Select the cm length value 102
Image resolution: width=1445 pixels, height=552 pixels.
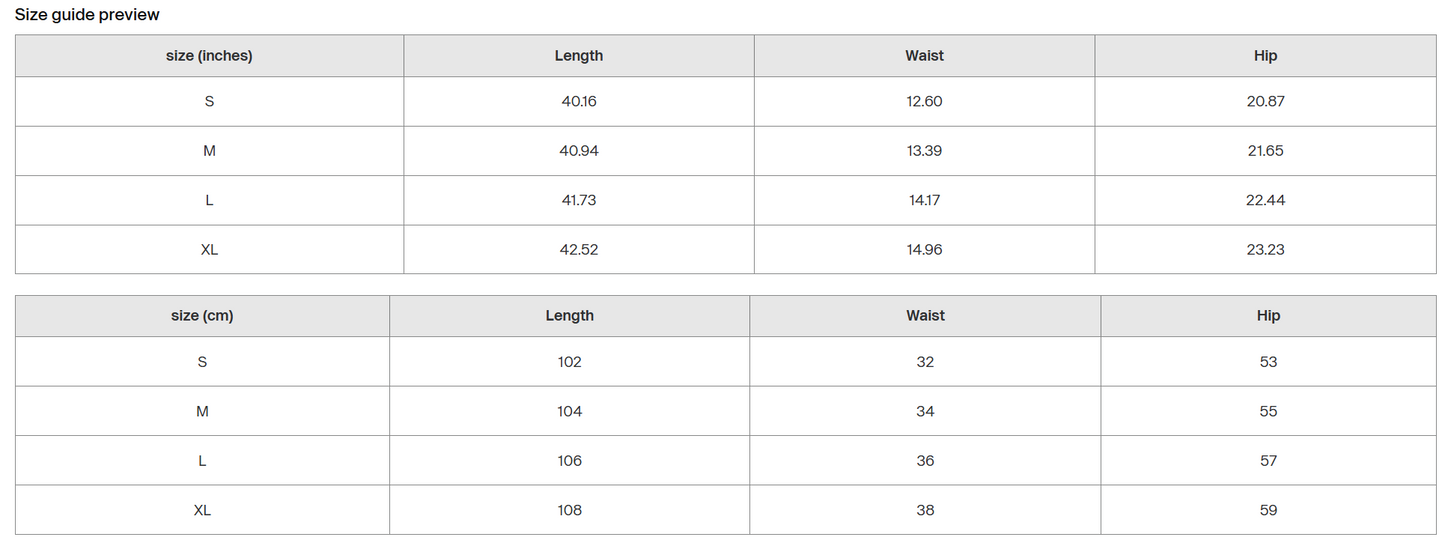pos(569,362)
